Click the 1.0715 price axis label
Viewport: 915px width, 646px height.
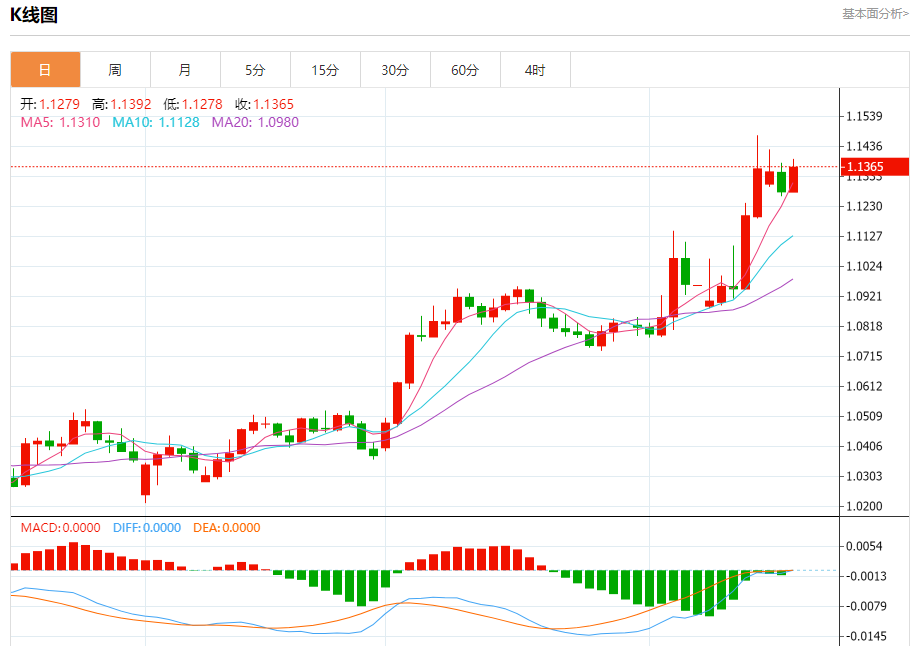pyautogui.click(x=864, y=356)
